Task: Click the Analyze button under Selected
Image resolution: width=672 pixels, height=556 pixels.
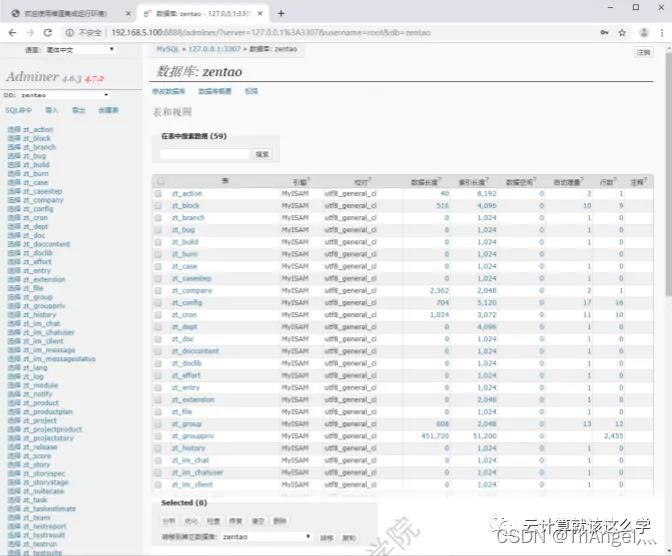Action: (169, 521)
